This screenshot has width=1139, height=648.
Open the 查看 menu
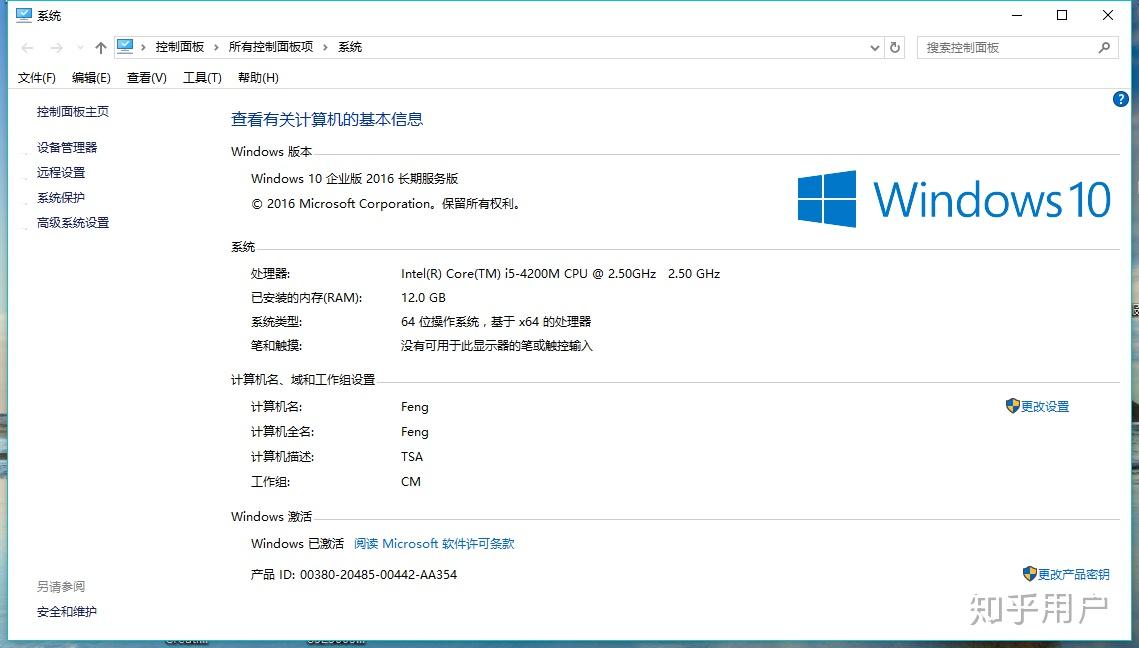point(145,77)
